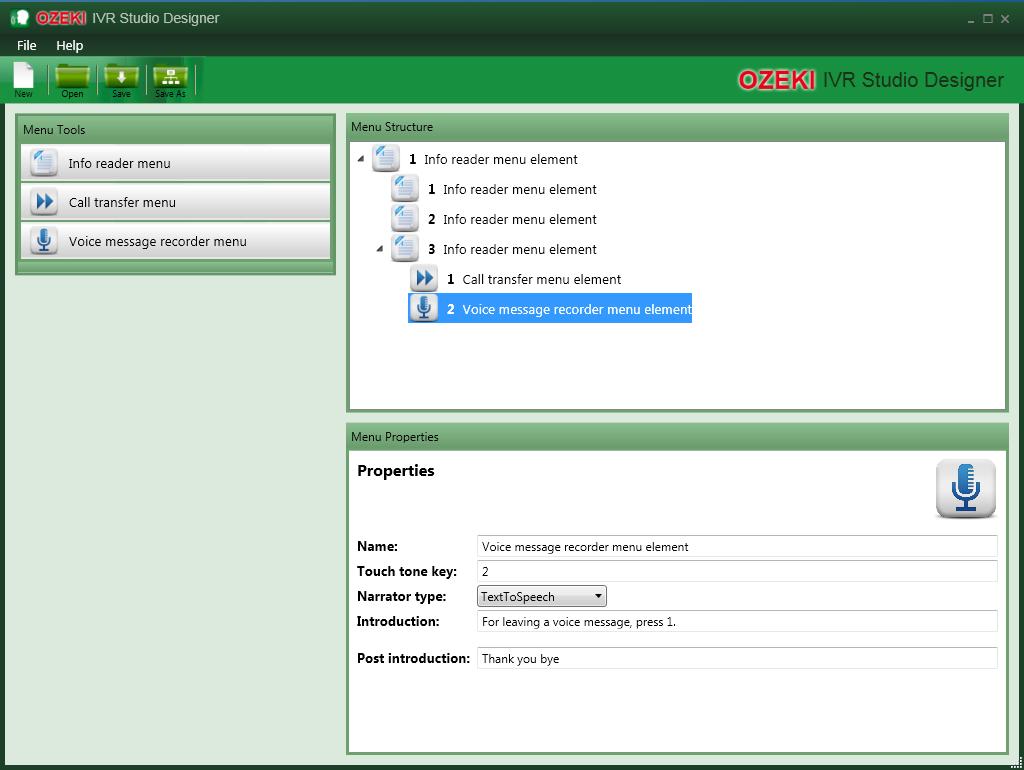Select '1 Call transfer menu element' row
Viewport: 1024px width, 770px height.
[516, 279]
